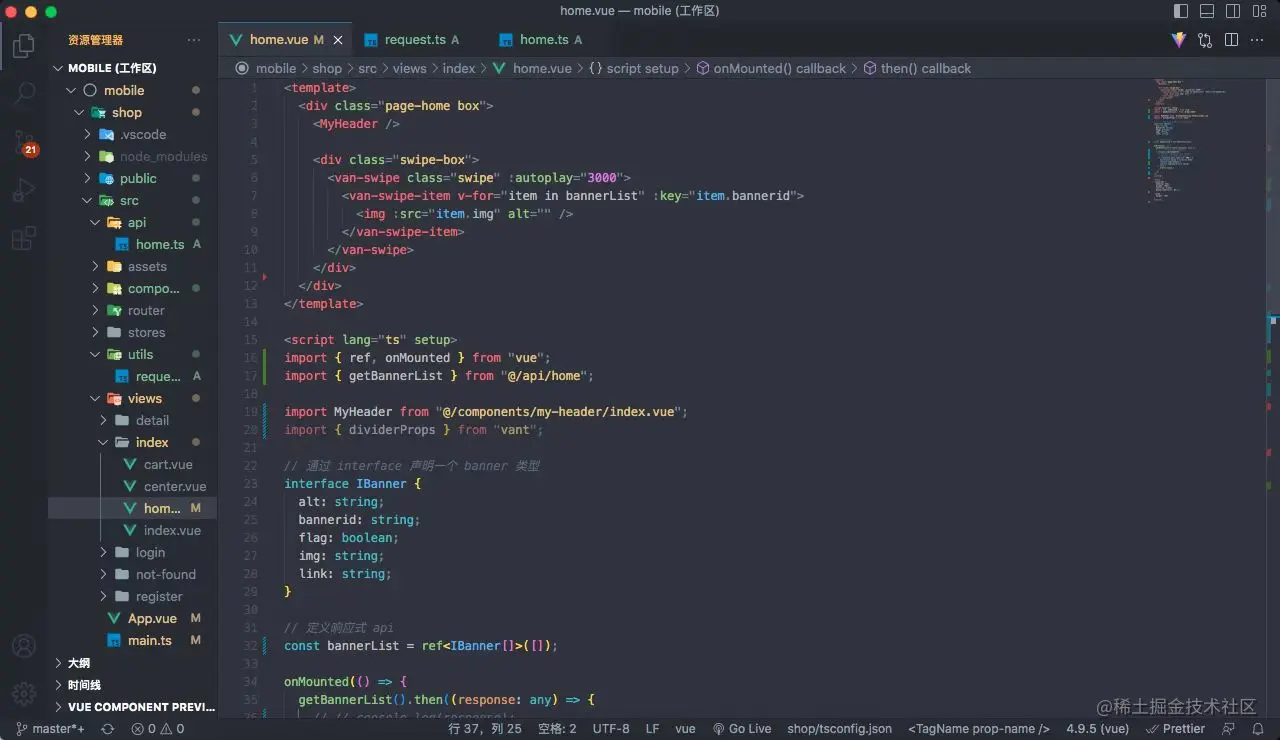Open the Customize Layout icon in title bar
1280x740 pixels.
tap(1259, 11)
